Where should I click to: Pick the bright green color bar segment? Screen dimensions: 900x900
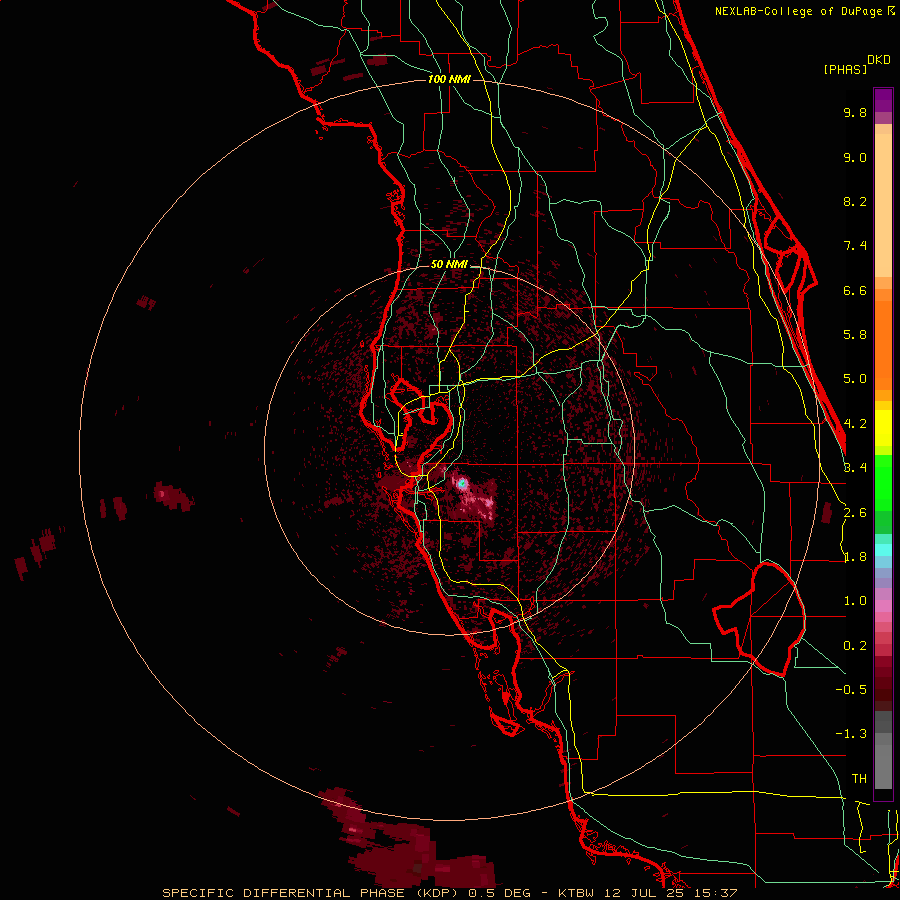883,482
